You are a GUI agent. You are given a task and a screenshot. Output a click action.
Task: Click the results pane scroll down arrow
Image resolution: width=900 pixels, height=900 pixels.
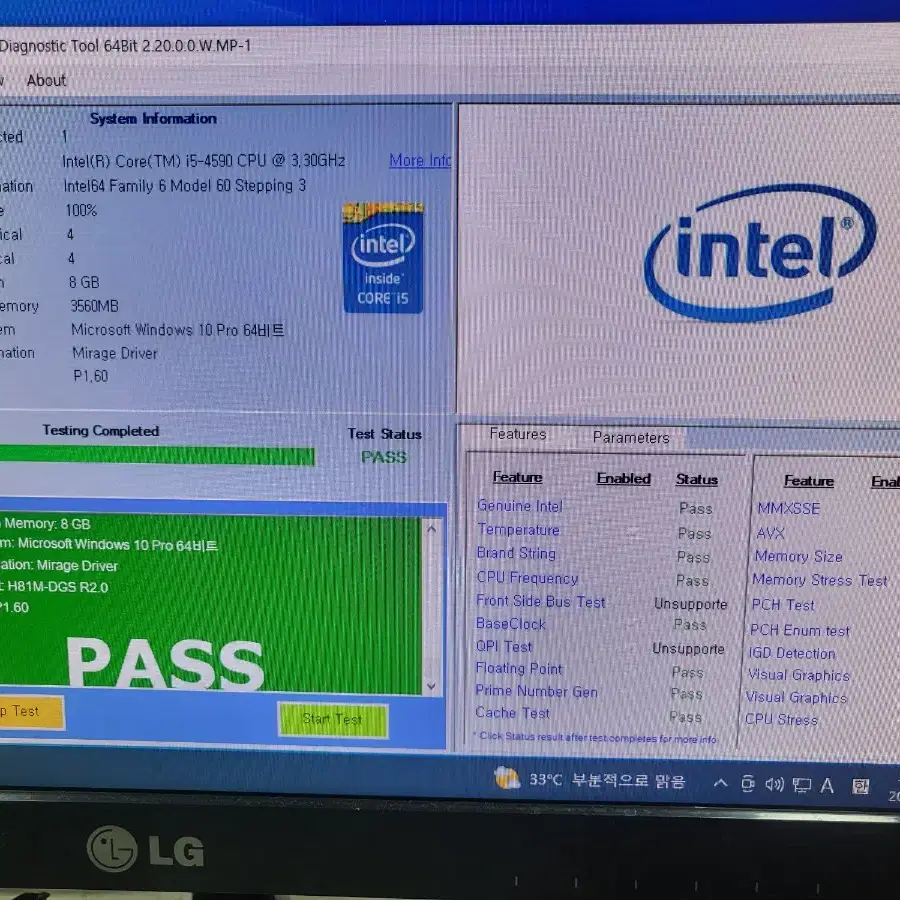click(x=432, y=686)
